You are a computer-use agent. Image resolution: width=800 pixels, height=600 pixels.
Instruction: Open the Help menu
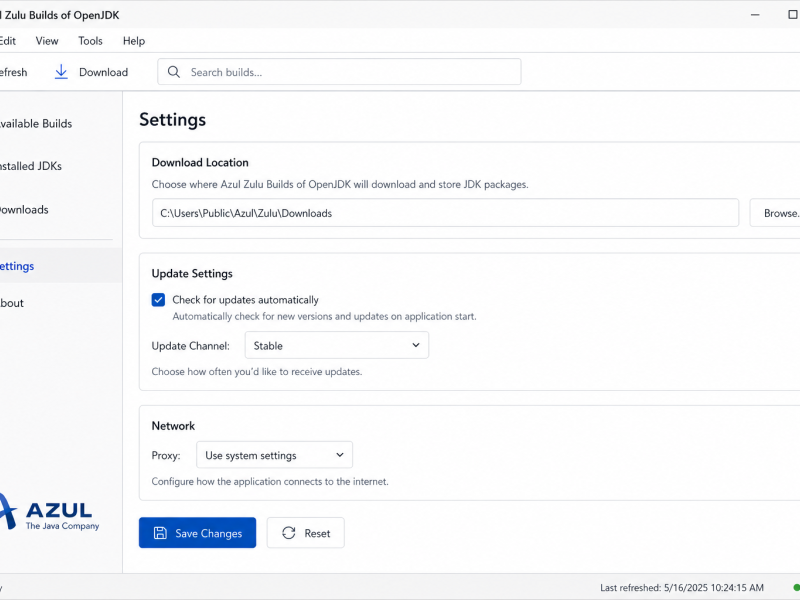134,41
